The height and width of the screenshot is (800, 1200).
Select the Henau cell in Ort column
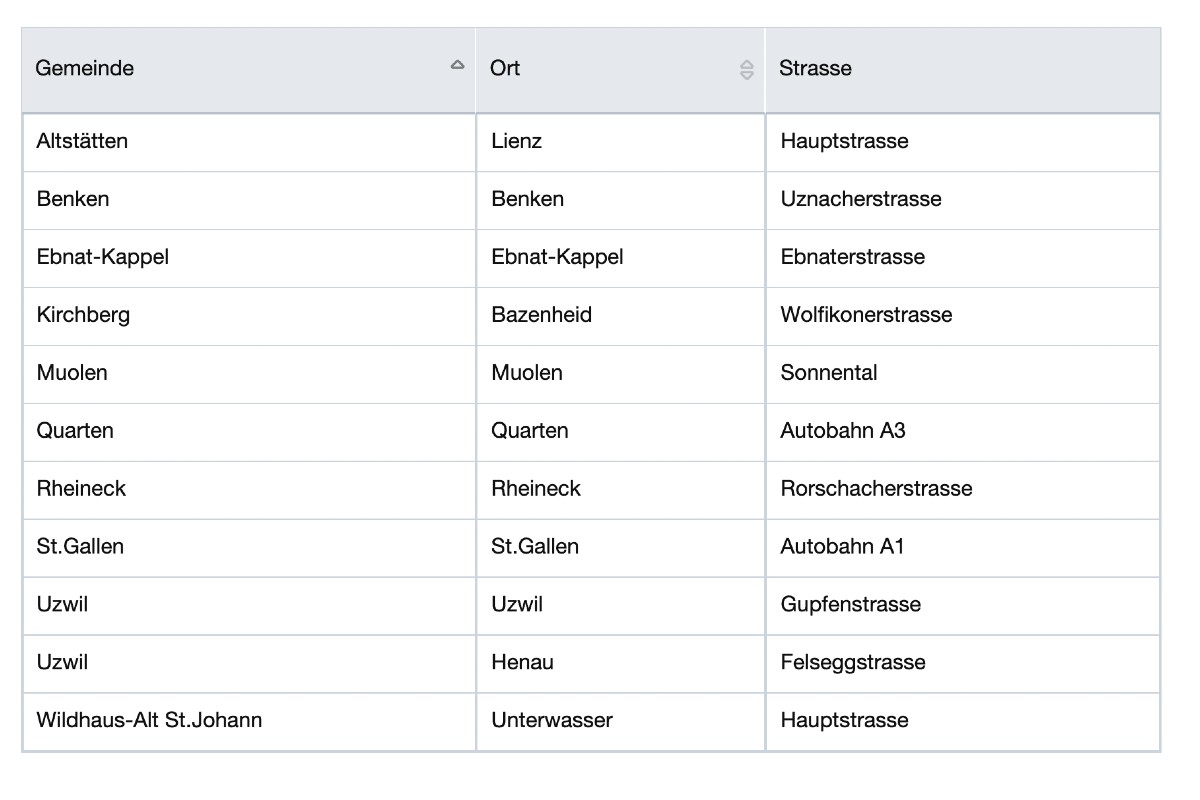pyautogui.click(x=522, y=663)
